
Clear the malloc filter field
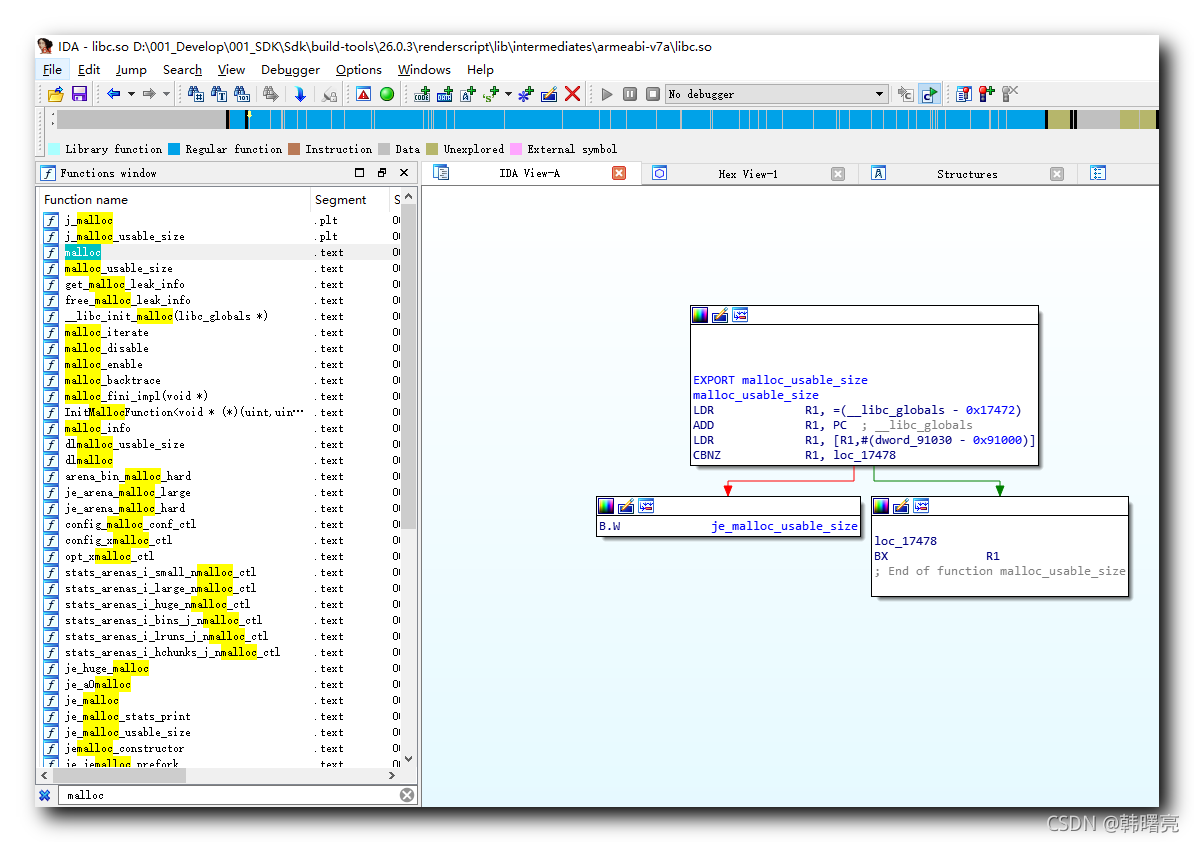pyautogui.click(x=407, y=795)
